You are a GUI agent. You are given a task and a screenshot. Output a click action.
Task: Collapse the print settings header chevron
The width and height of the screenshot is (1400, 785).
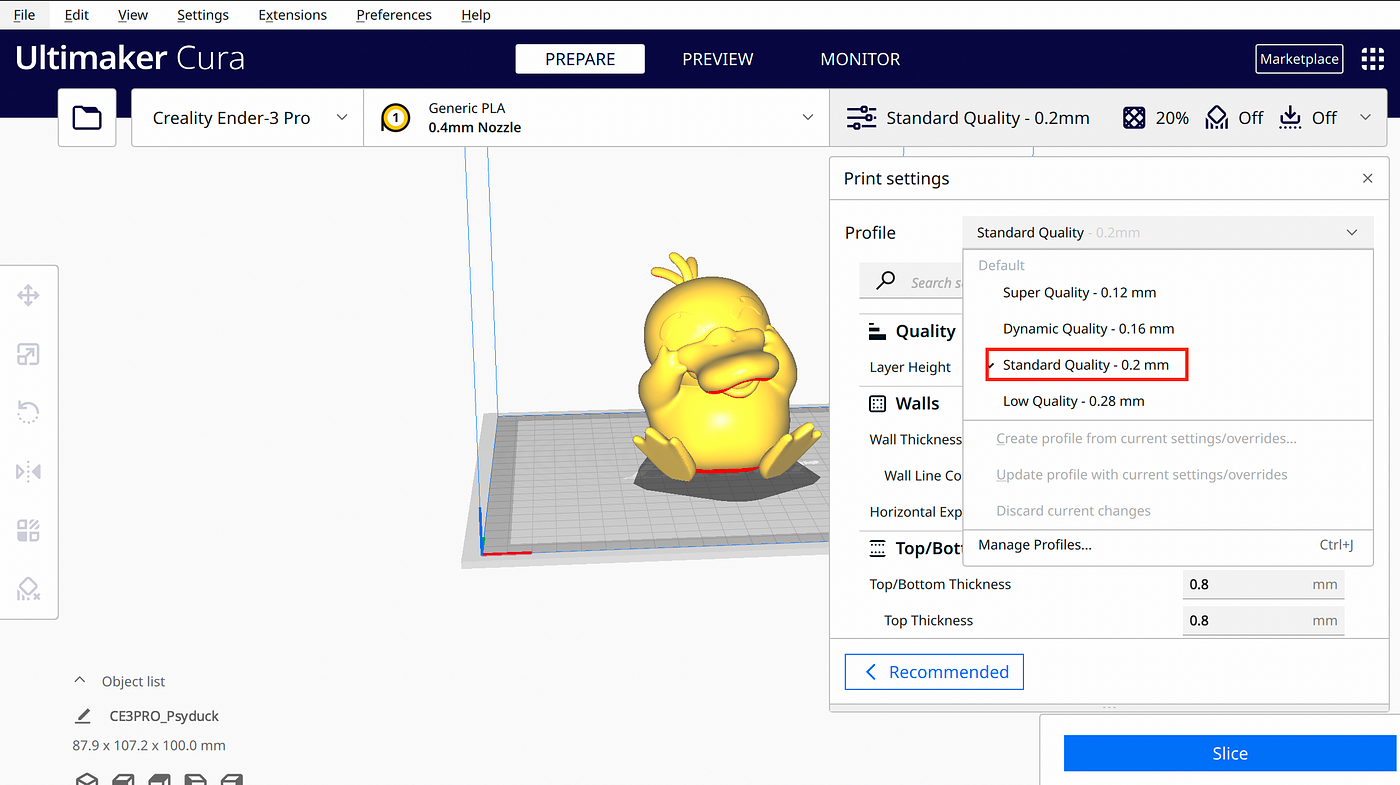tap(1365, 118)
